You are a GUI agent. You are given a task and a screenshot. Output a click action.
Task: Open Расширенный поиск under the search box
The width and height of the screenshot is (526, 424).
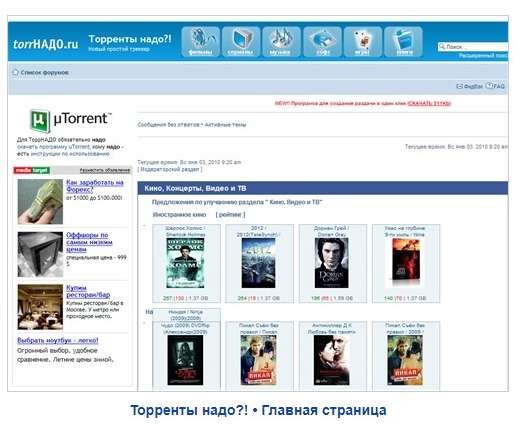coord(483,56)
